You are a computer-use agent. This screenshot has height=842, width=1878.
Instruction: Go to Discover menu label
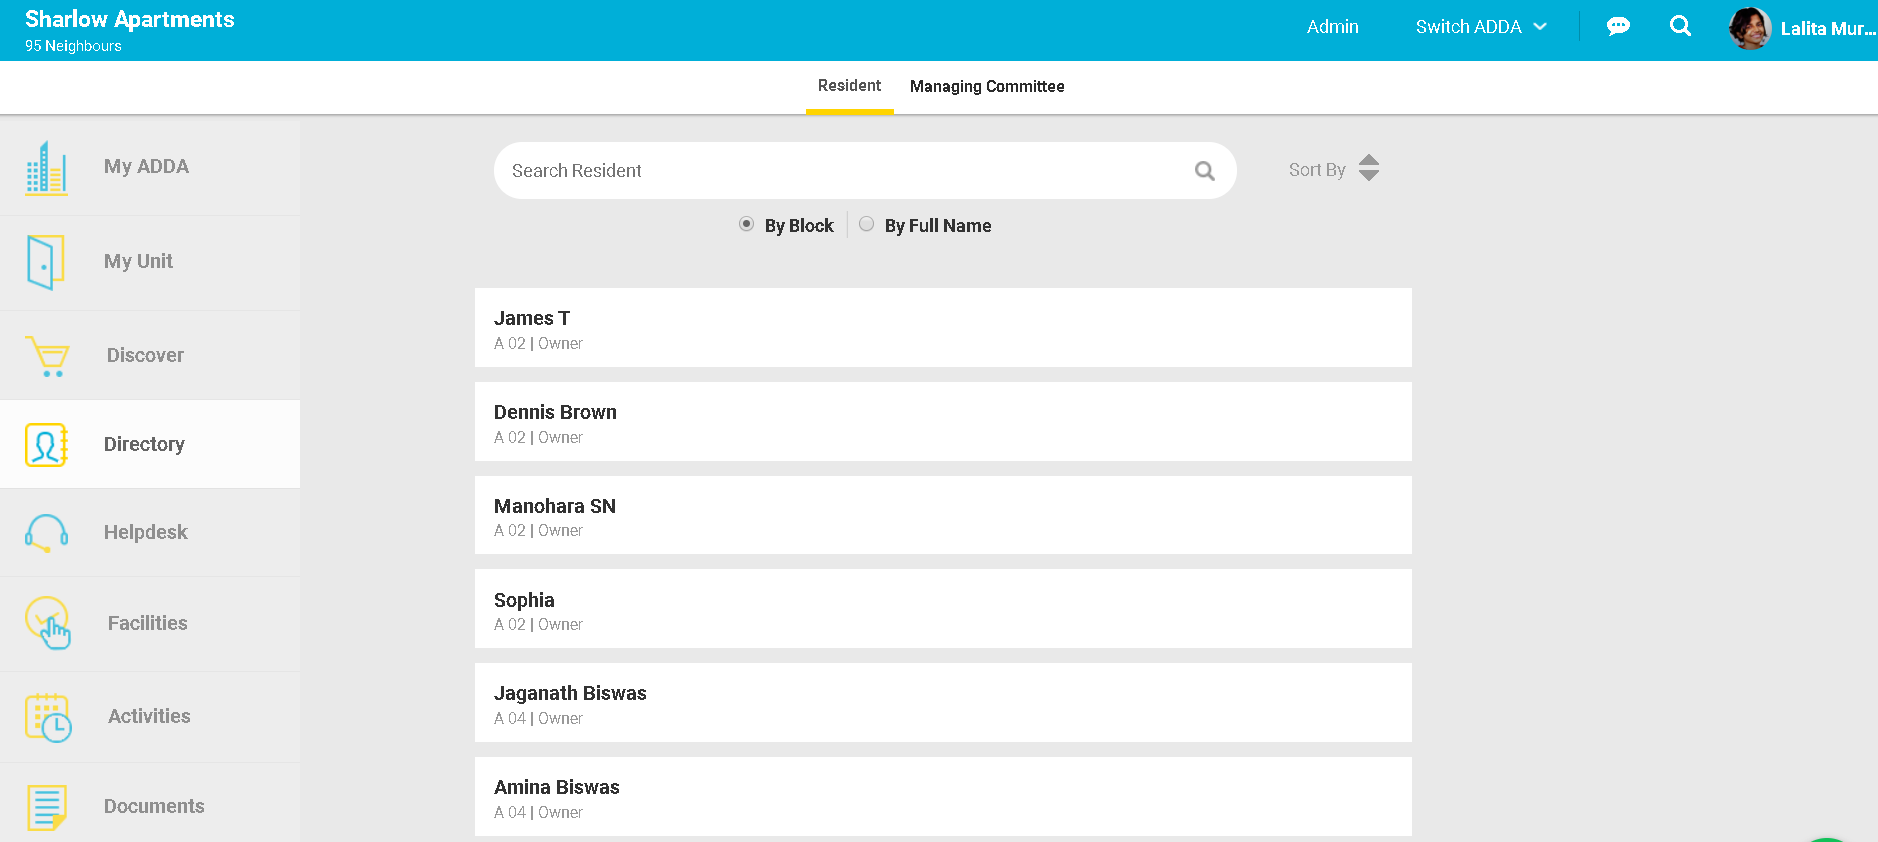(x=145, y=356)
